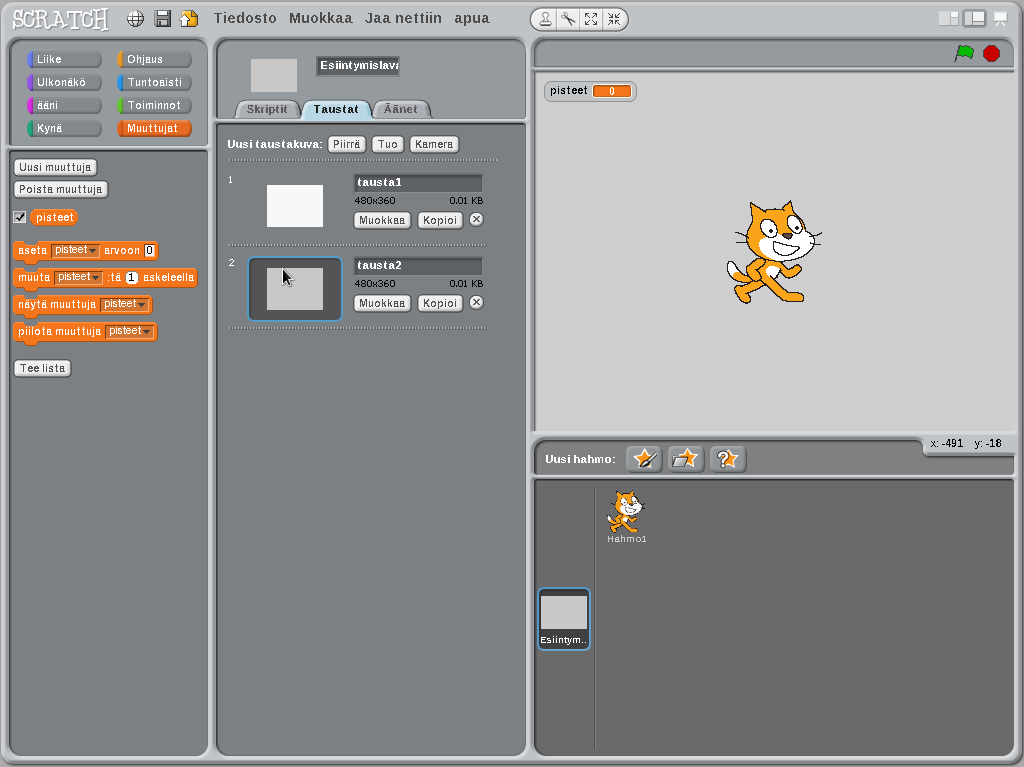This screenshot has width=1024, height=767.
Task: Click Muokkaa for tausta1
Action: tap(382, 220)
